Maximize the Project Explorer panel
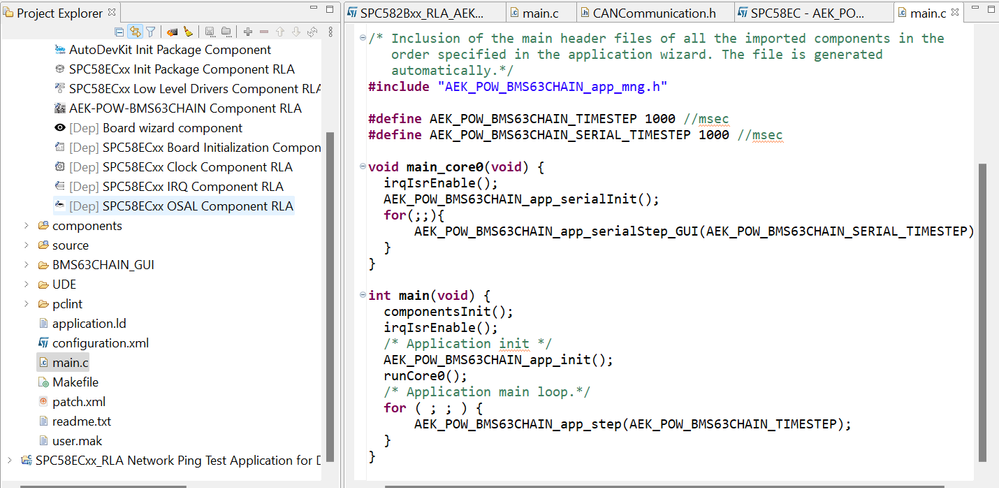 tap(329, 10)
